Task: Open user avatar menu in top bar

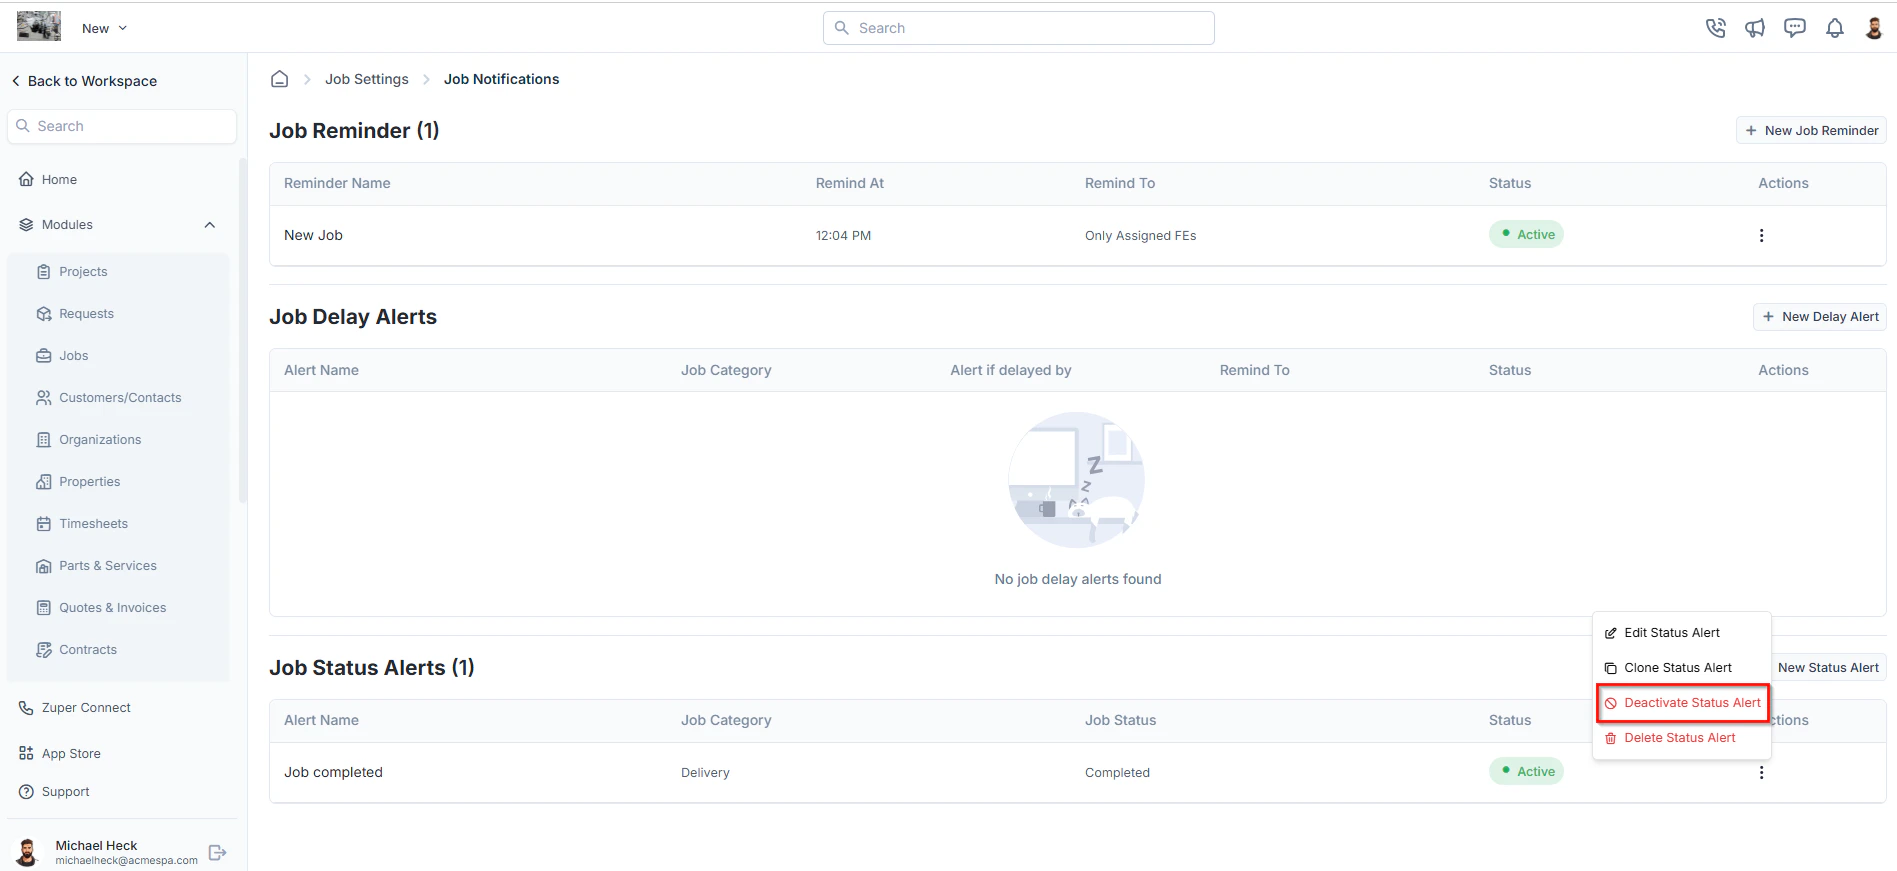Action: [x=1874, y=28]
